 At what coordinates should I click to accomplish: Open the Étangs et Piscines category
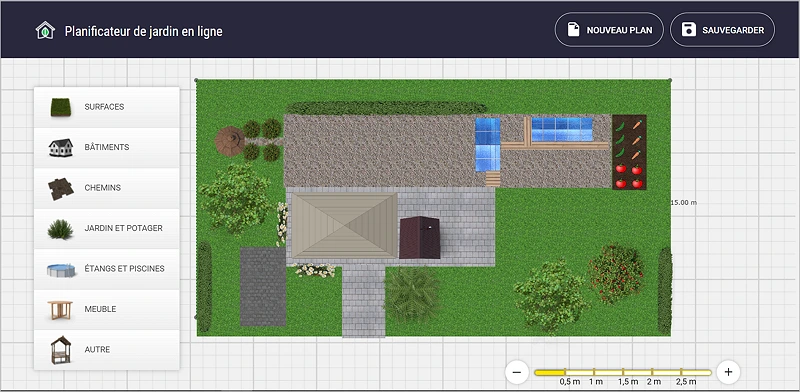(x=107, y=268)
